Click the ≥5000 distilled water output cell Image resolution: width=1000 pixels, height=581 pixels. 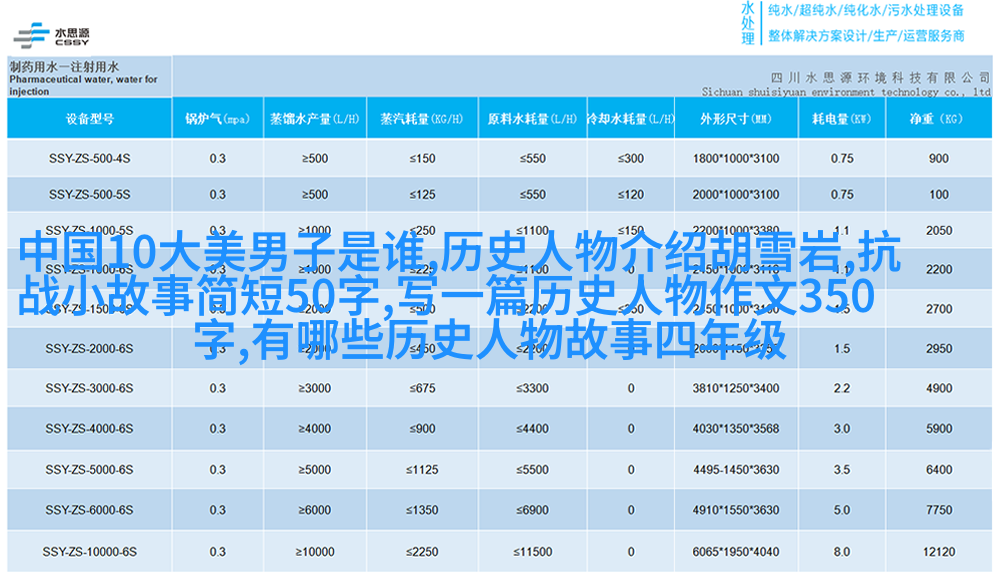[x=315, y=470]
